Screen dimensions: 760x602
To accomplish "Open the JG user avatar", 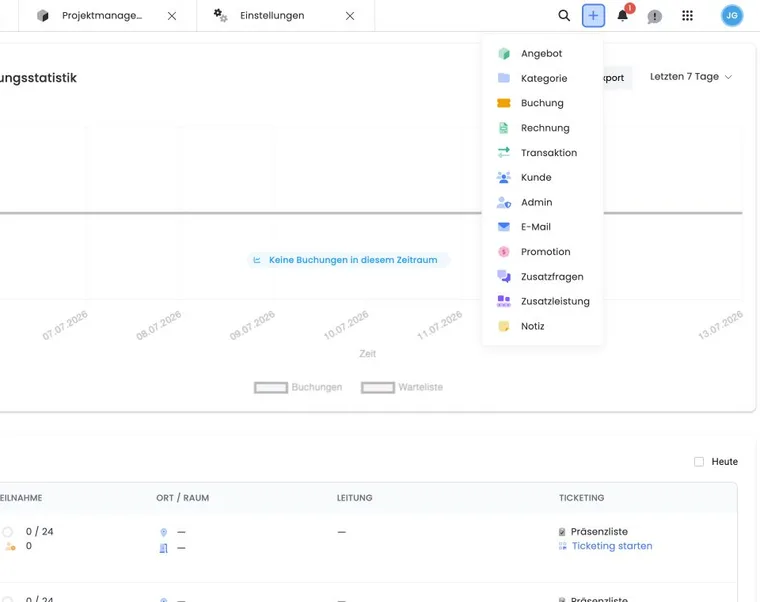I will [x=732, y=16].
